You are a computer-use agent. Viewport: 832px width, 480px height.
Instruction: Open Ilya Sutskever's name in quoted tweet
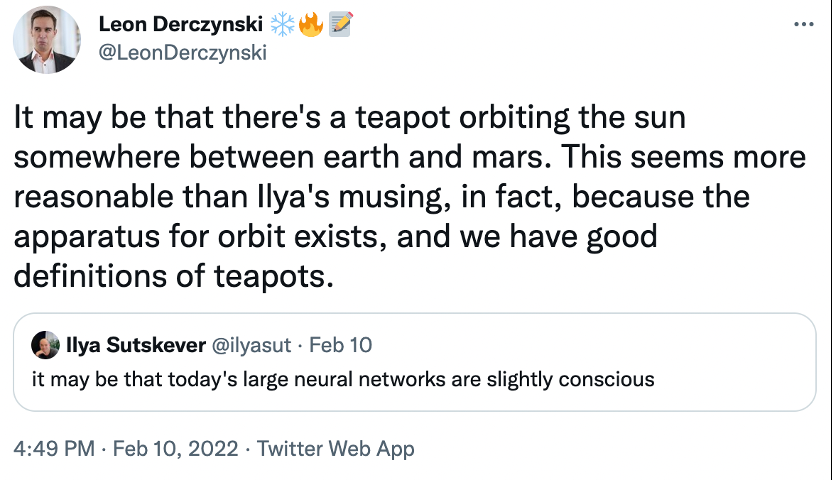click(136, 345)
